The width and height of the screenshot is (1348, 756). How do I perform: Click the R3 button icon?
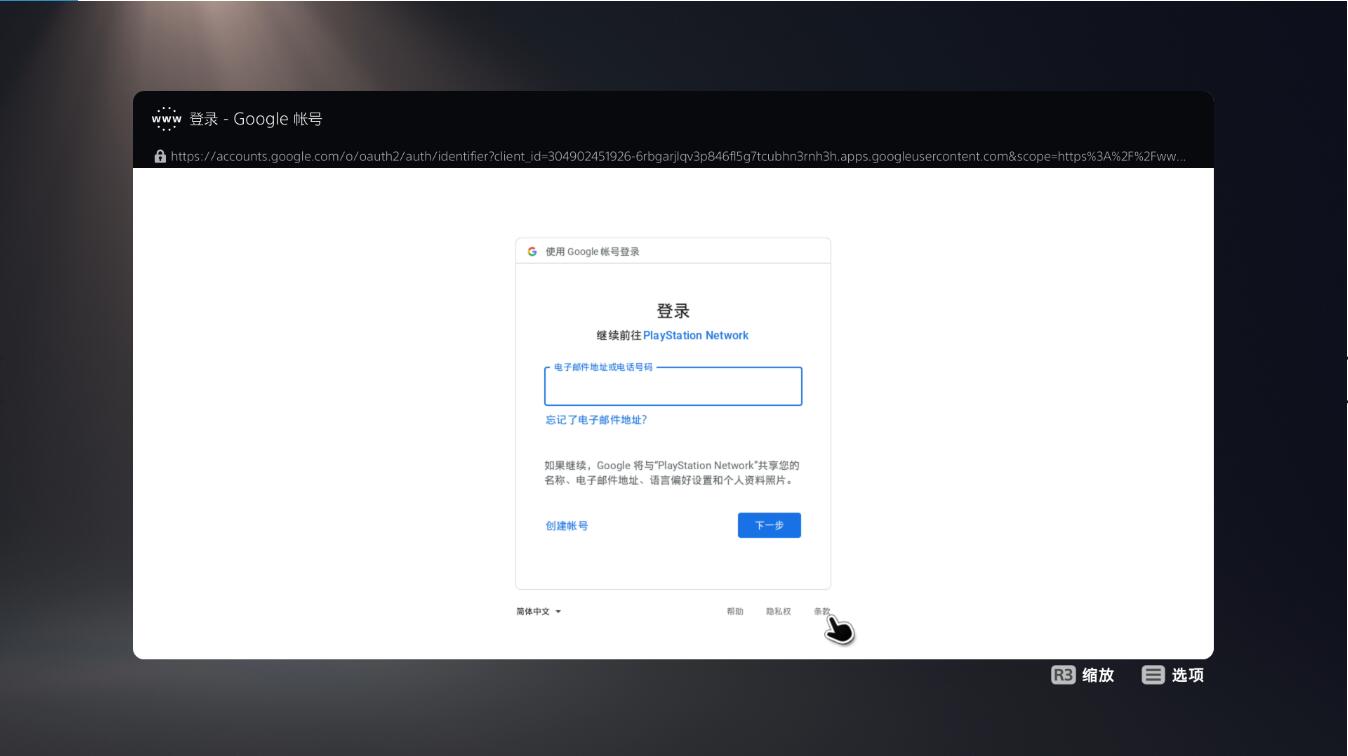click(1062, 675)
